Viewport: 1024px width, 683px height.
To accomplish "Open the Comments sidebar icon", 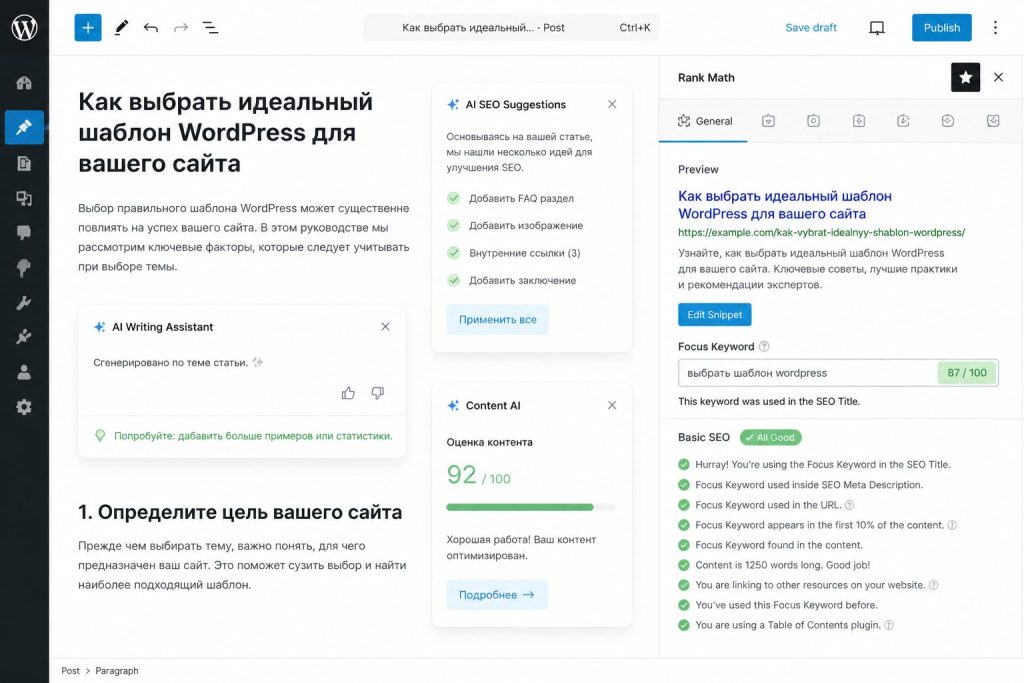I will [x=24, y=232].
